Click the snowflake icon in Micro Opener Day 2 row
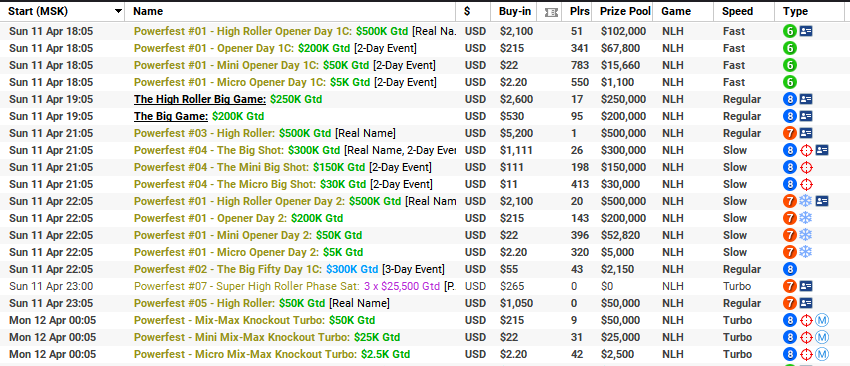The width and height of the screenshot is (850, 366). (x=806, y=252)
